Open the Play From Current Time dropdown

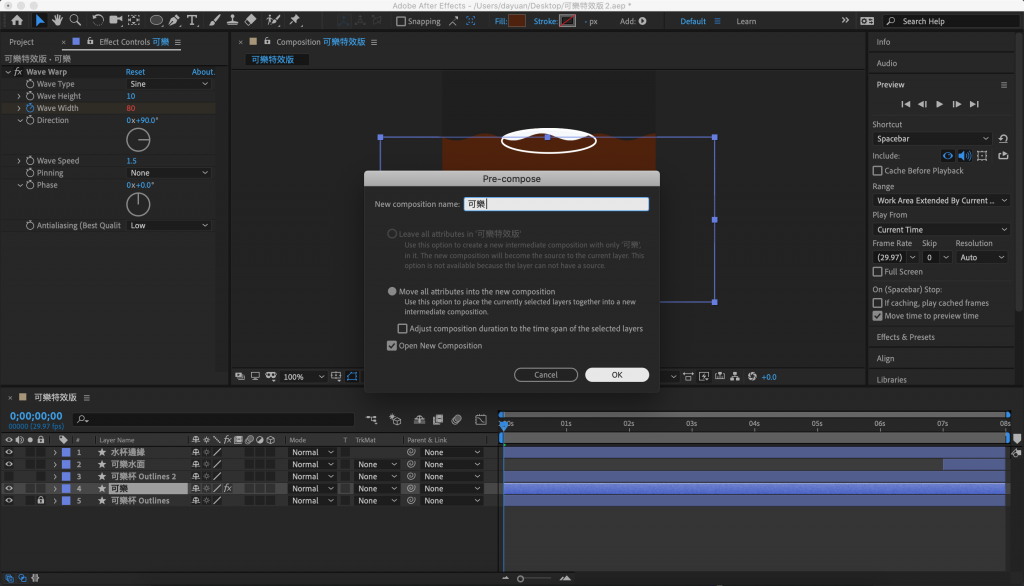939,230
